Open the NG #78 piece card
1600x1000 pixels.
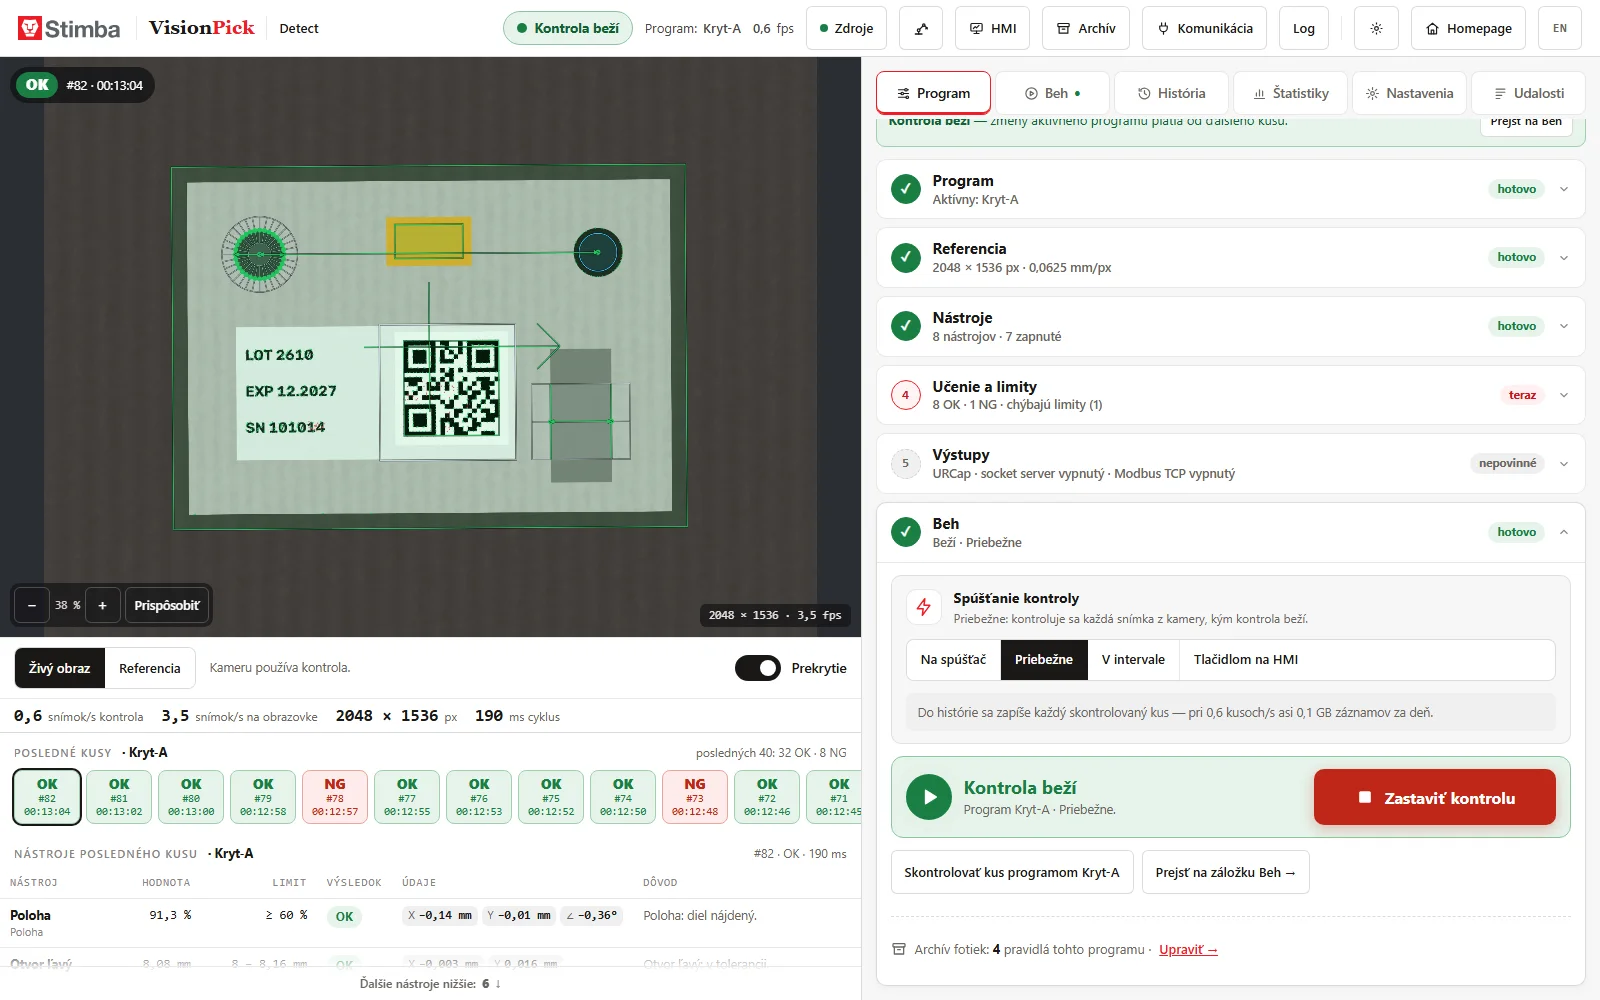click(335, 797)
